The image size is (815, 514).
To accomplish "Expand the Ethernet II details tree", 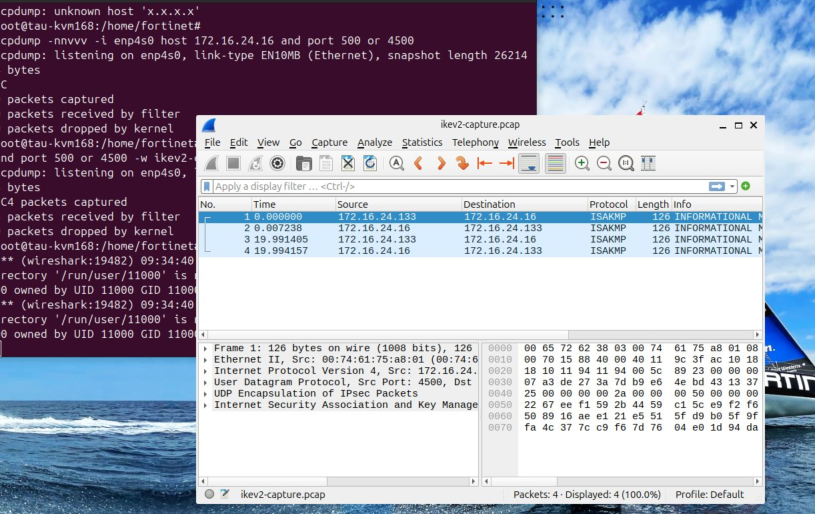I will tap(206, 360).
